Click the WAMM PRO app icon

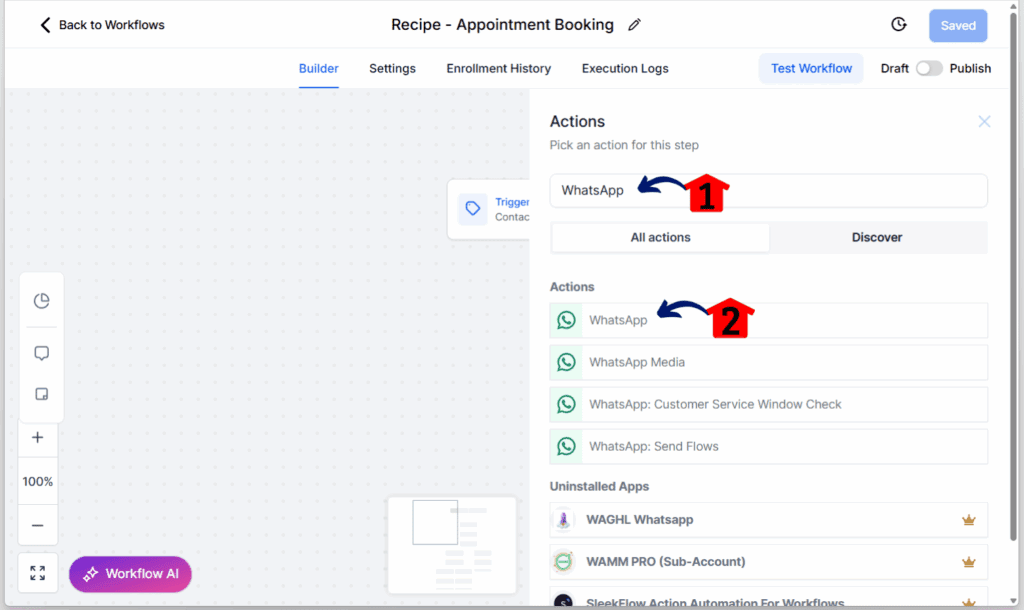(563, 562)
